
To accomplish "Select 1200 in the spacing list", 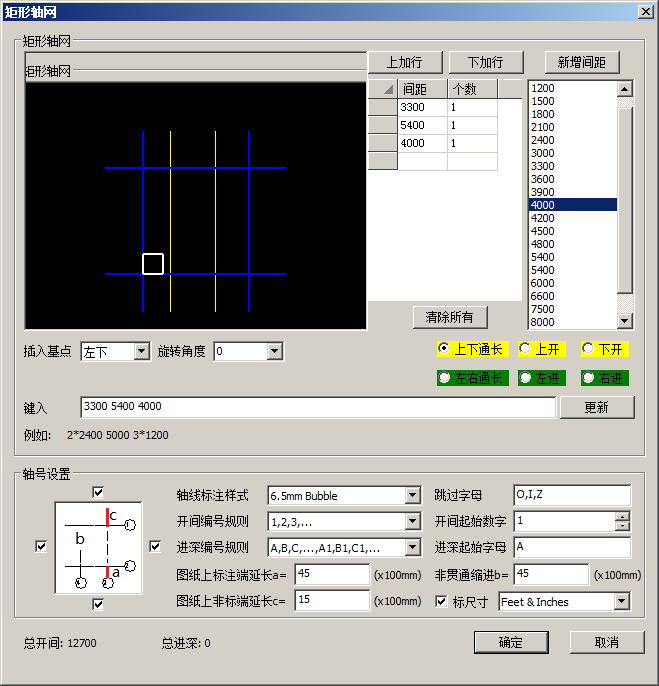I will click(x=573, y=88).
